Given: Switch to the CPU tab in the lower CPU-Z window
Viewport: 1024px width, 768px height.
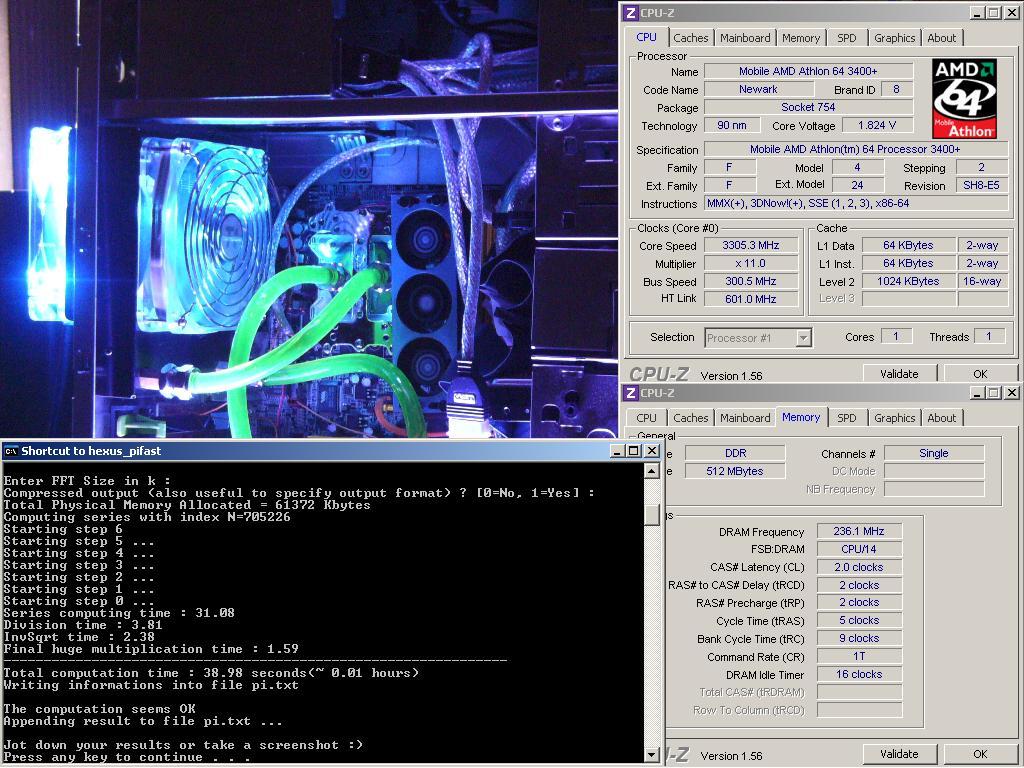Looking at the screenshot, I should [x=647, y=418].
